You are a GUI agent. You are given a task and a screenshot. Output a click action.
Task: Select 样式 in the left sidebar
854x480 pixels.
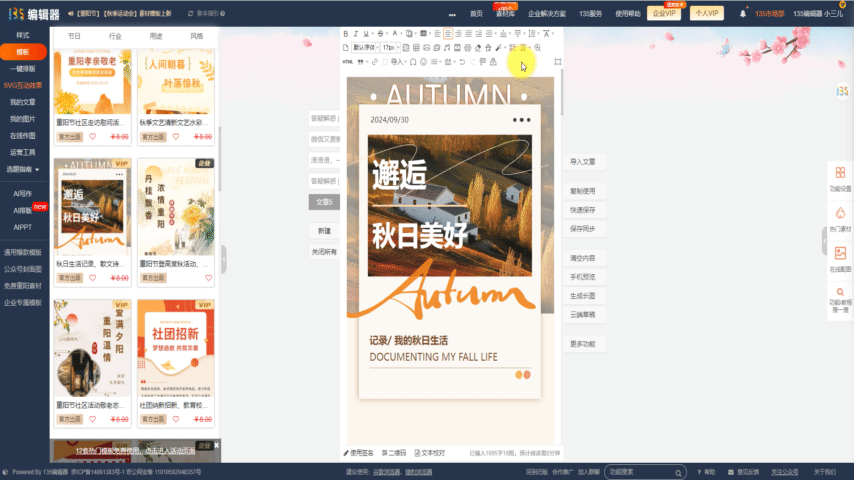pos(23,35)
